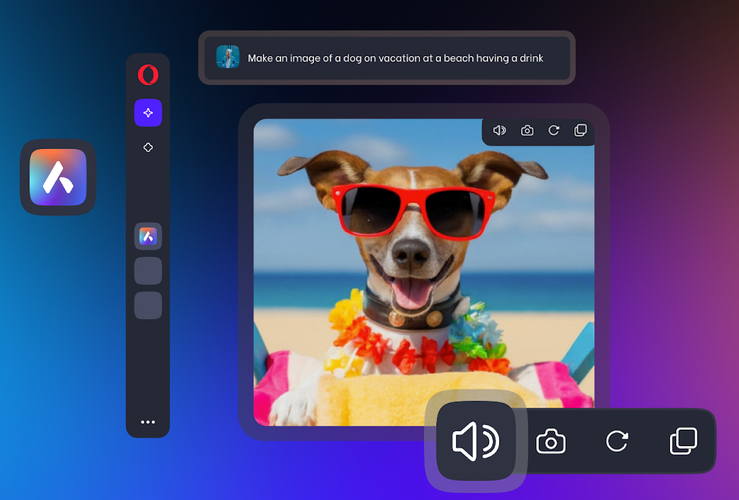This screenshot has width=739, height=500.
Task: Click the small regenerate arrow above the image
Action: [x=554, y=130]
